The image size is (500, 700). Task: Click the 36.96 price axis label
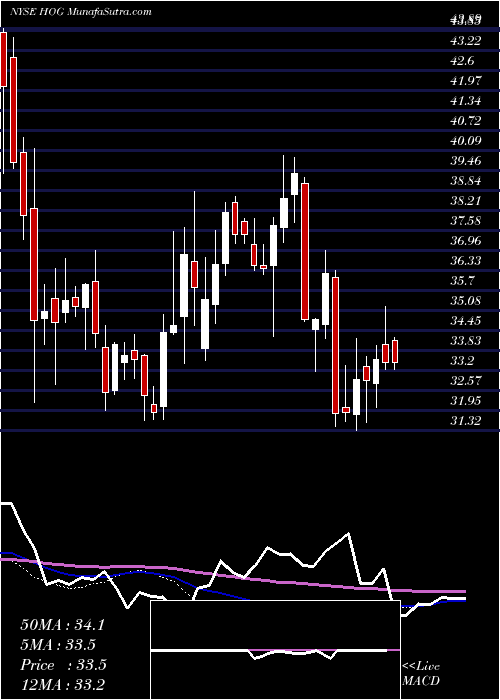(466, 241)
